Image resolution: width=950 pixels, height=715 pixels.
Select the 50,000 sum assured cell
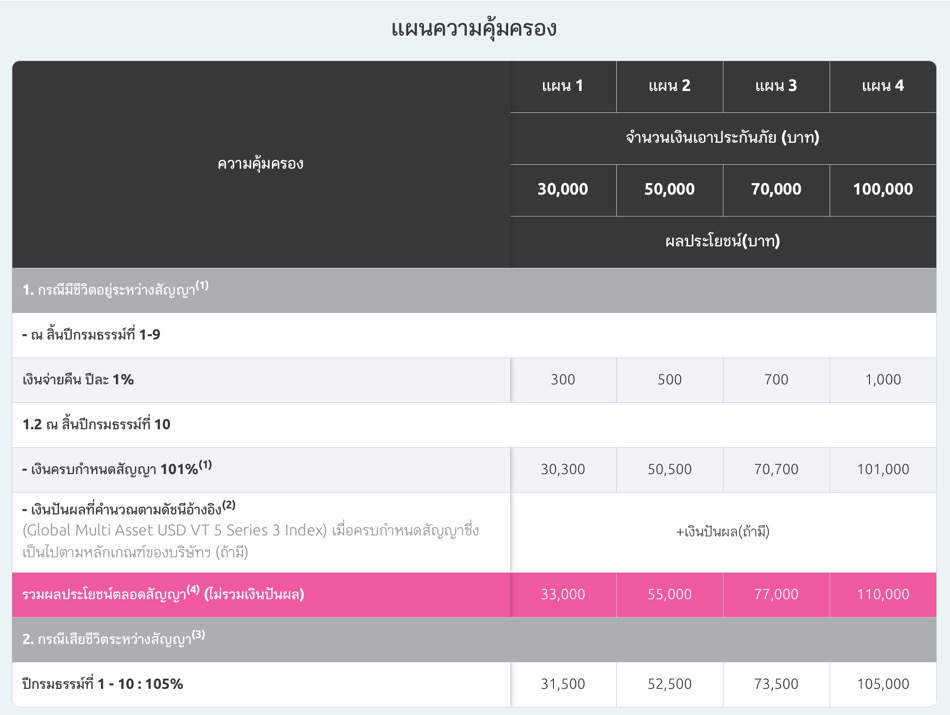(x=669, y=190)
